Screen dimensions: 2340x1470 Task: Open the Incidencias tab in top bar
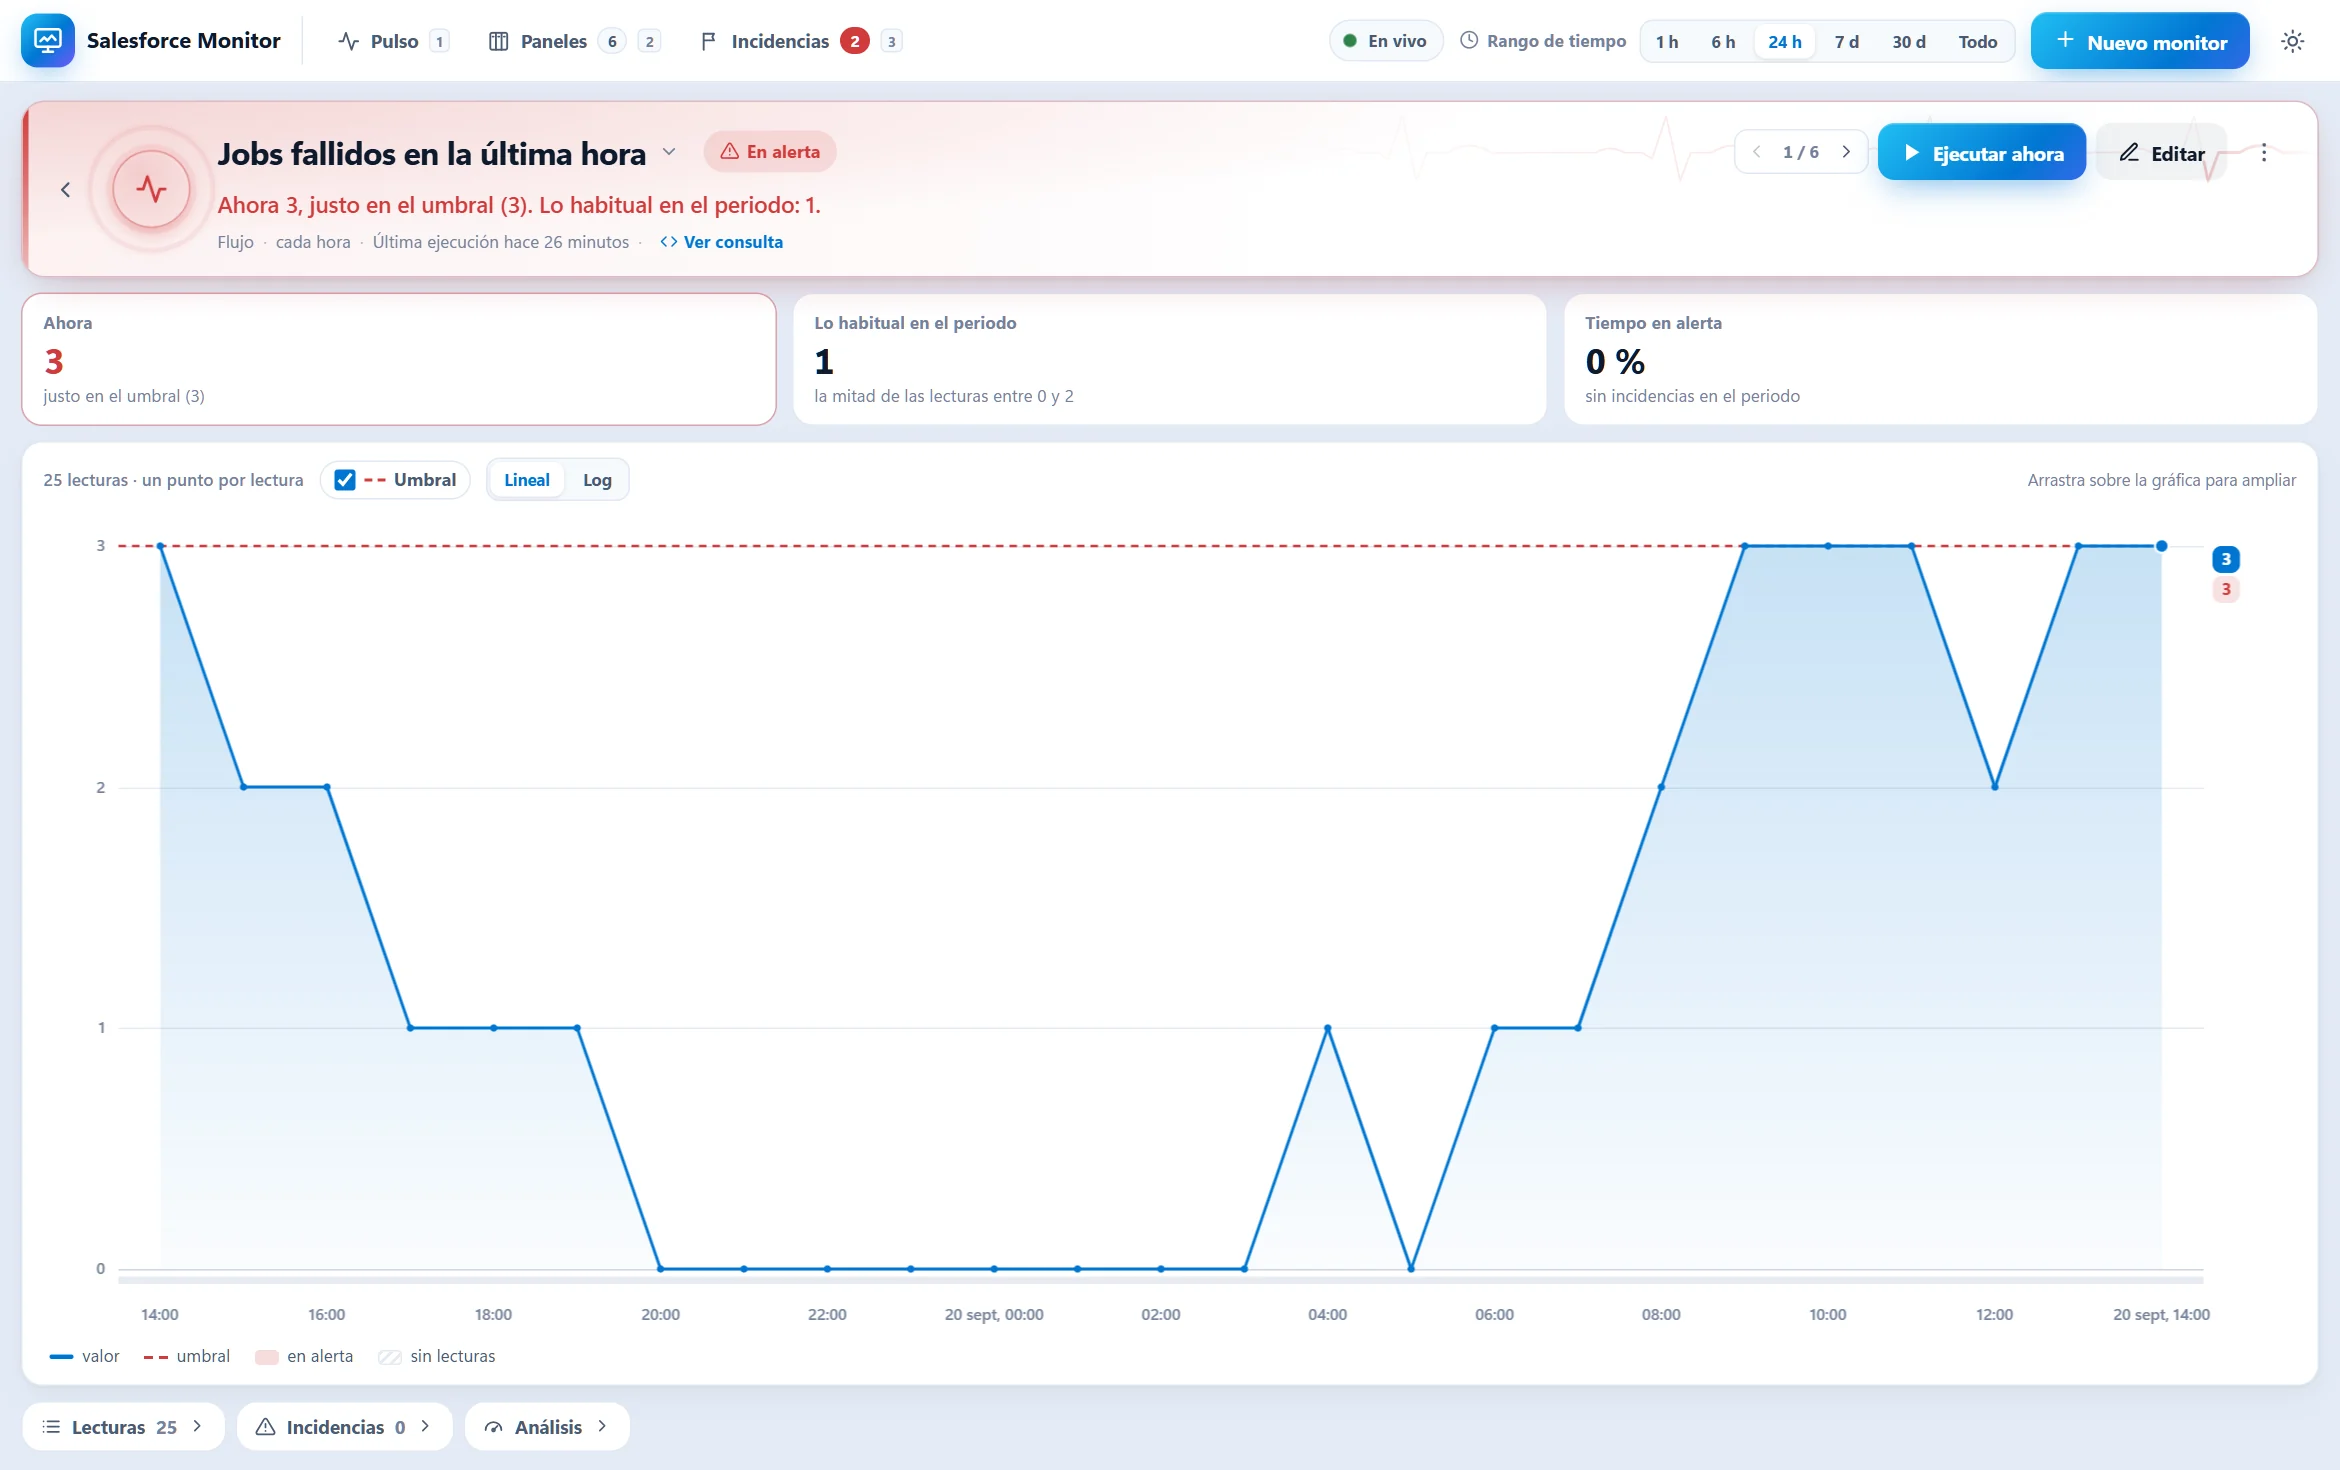click(x=800, y=41)
